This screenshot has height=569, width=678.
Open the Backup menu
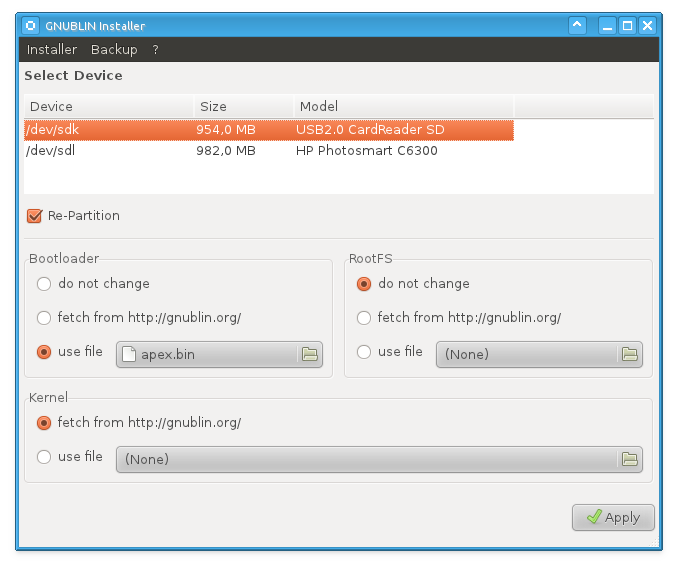point(114,50)
